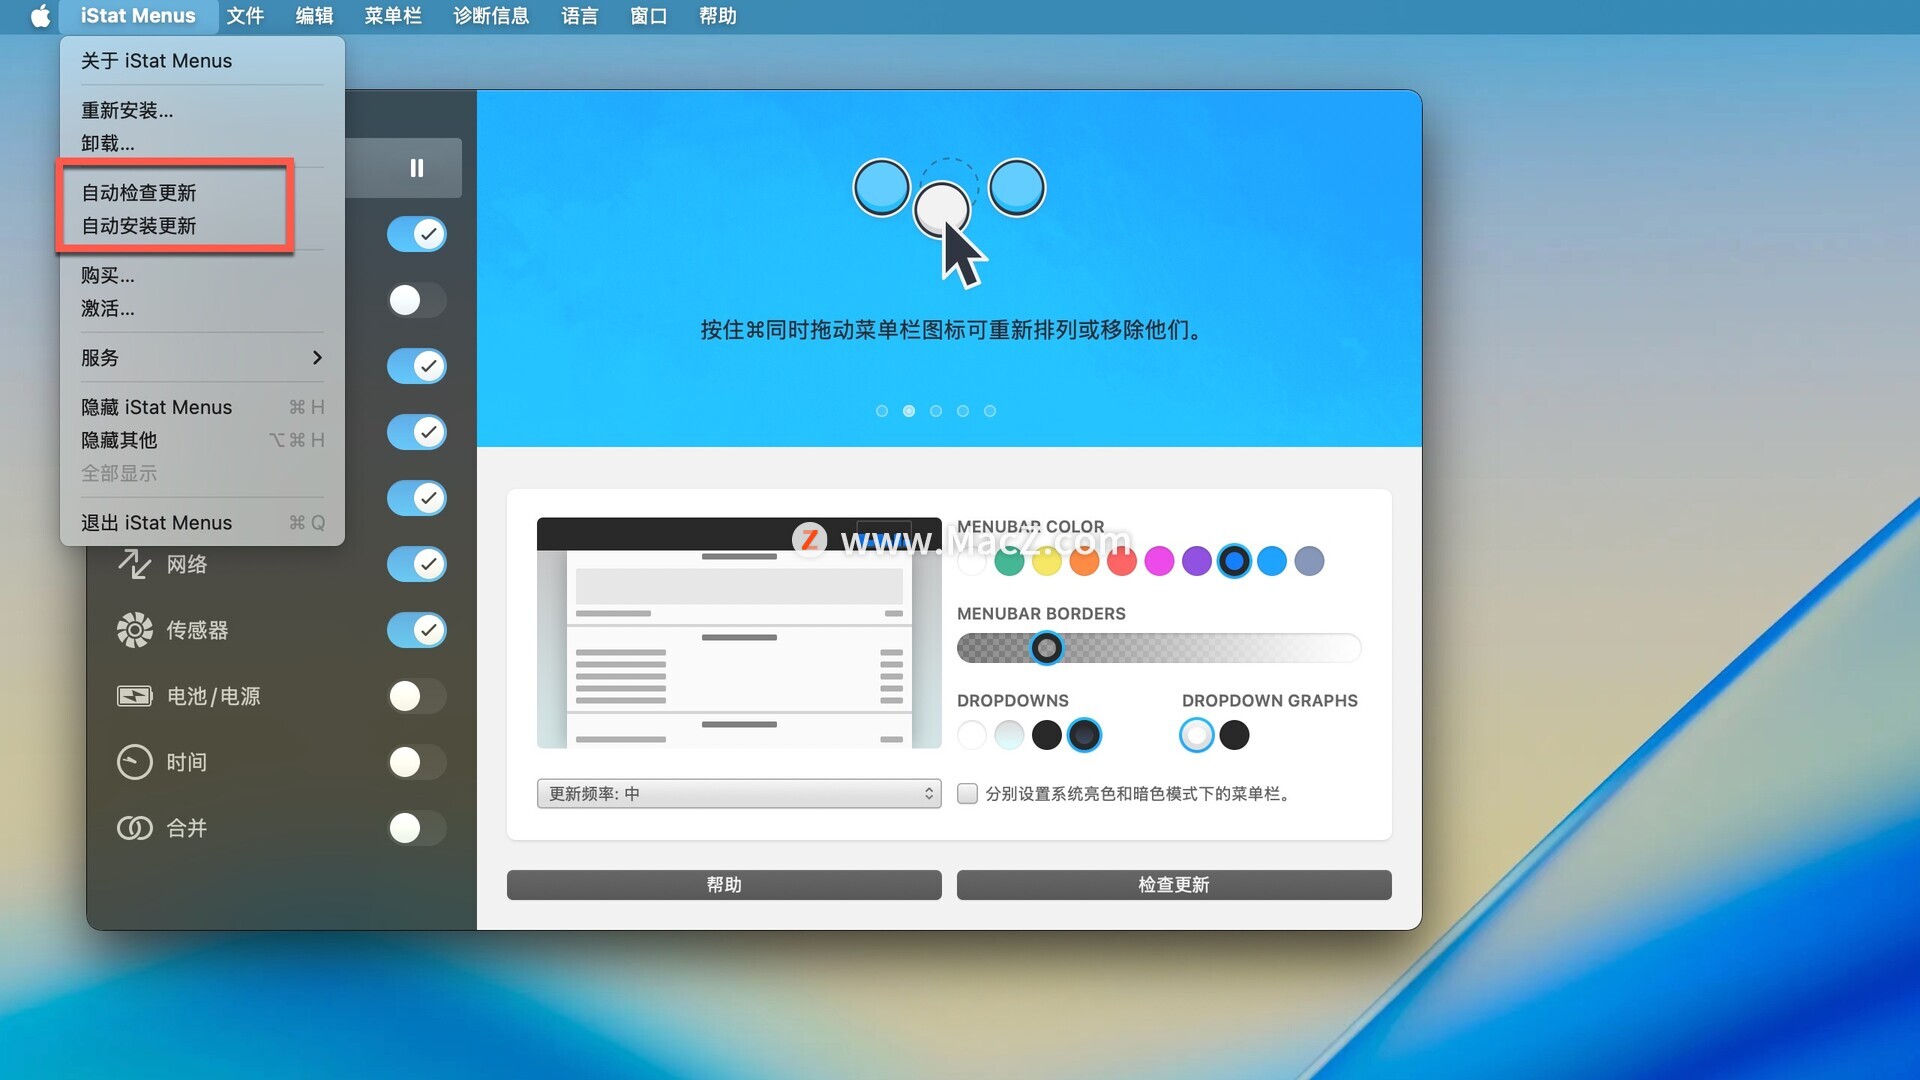This screenshot has height=1080, width=1920.
Task: Go to third tutorial page dot
Action: pos(936,411)
